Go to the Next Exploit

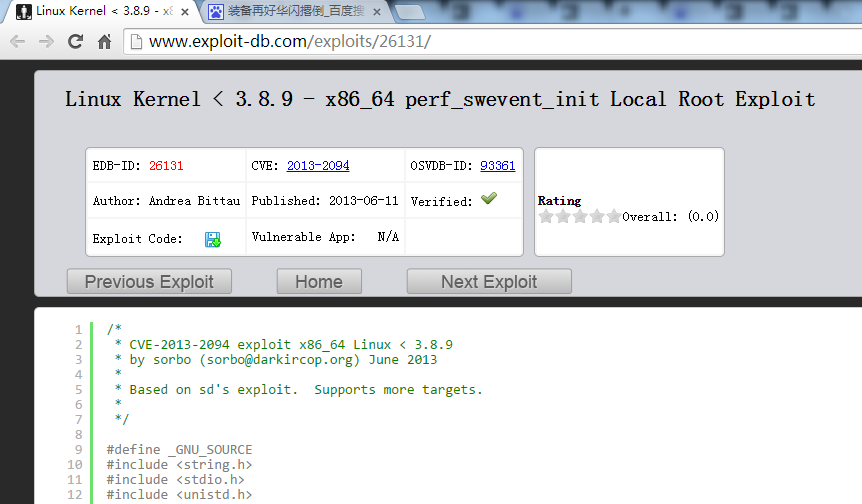pos(489,281)
